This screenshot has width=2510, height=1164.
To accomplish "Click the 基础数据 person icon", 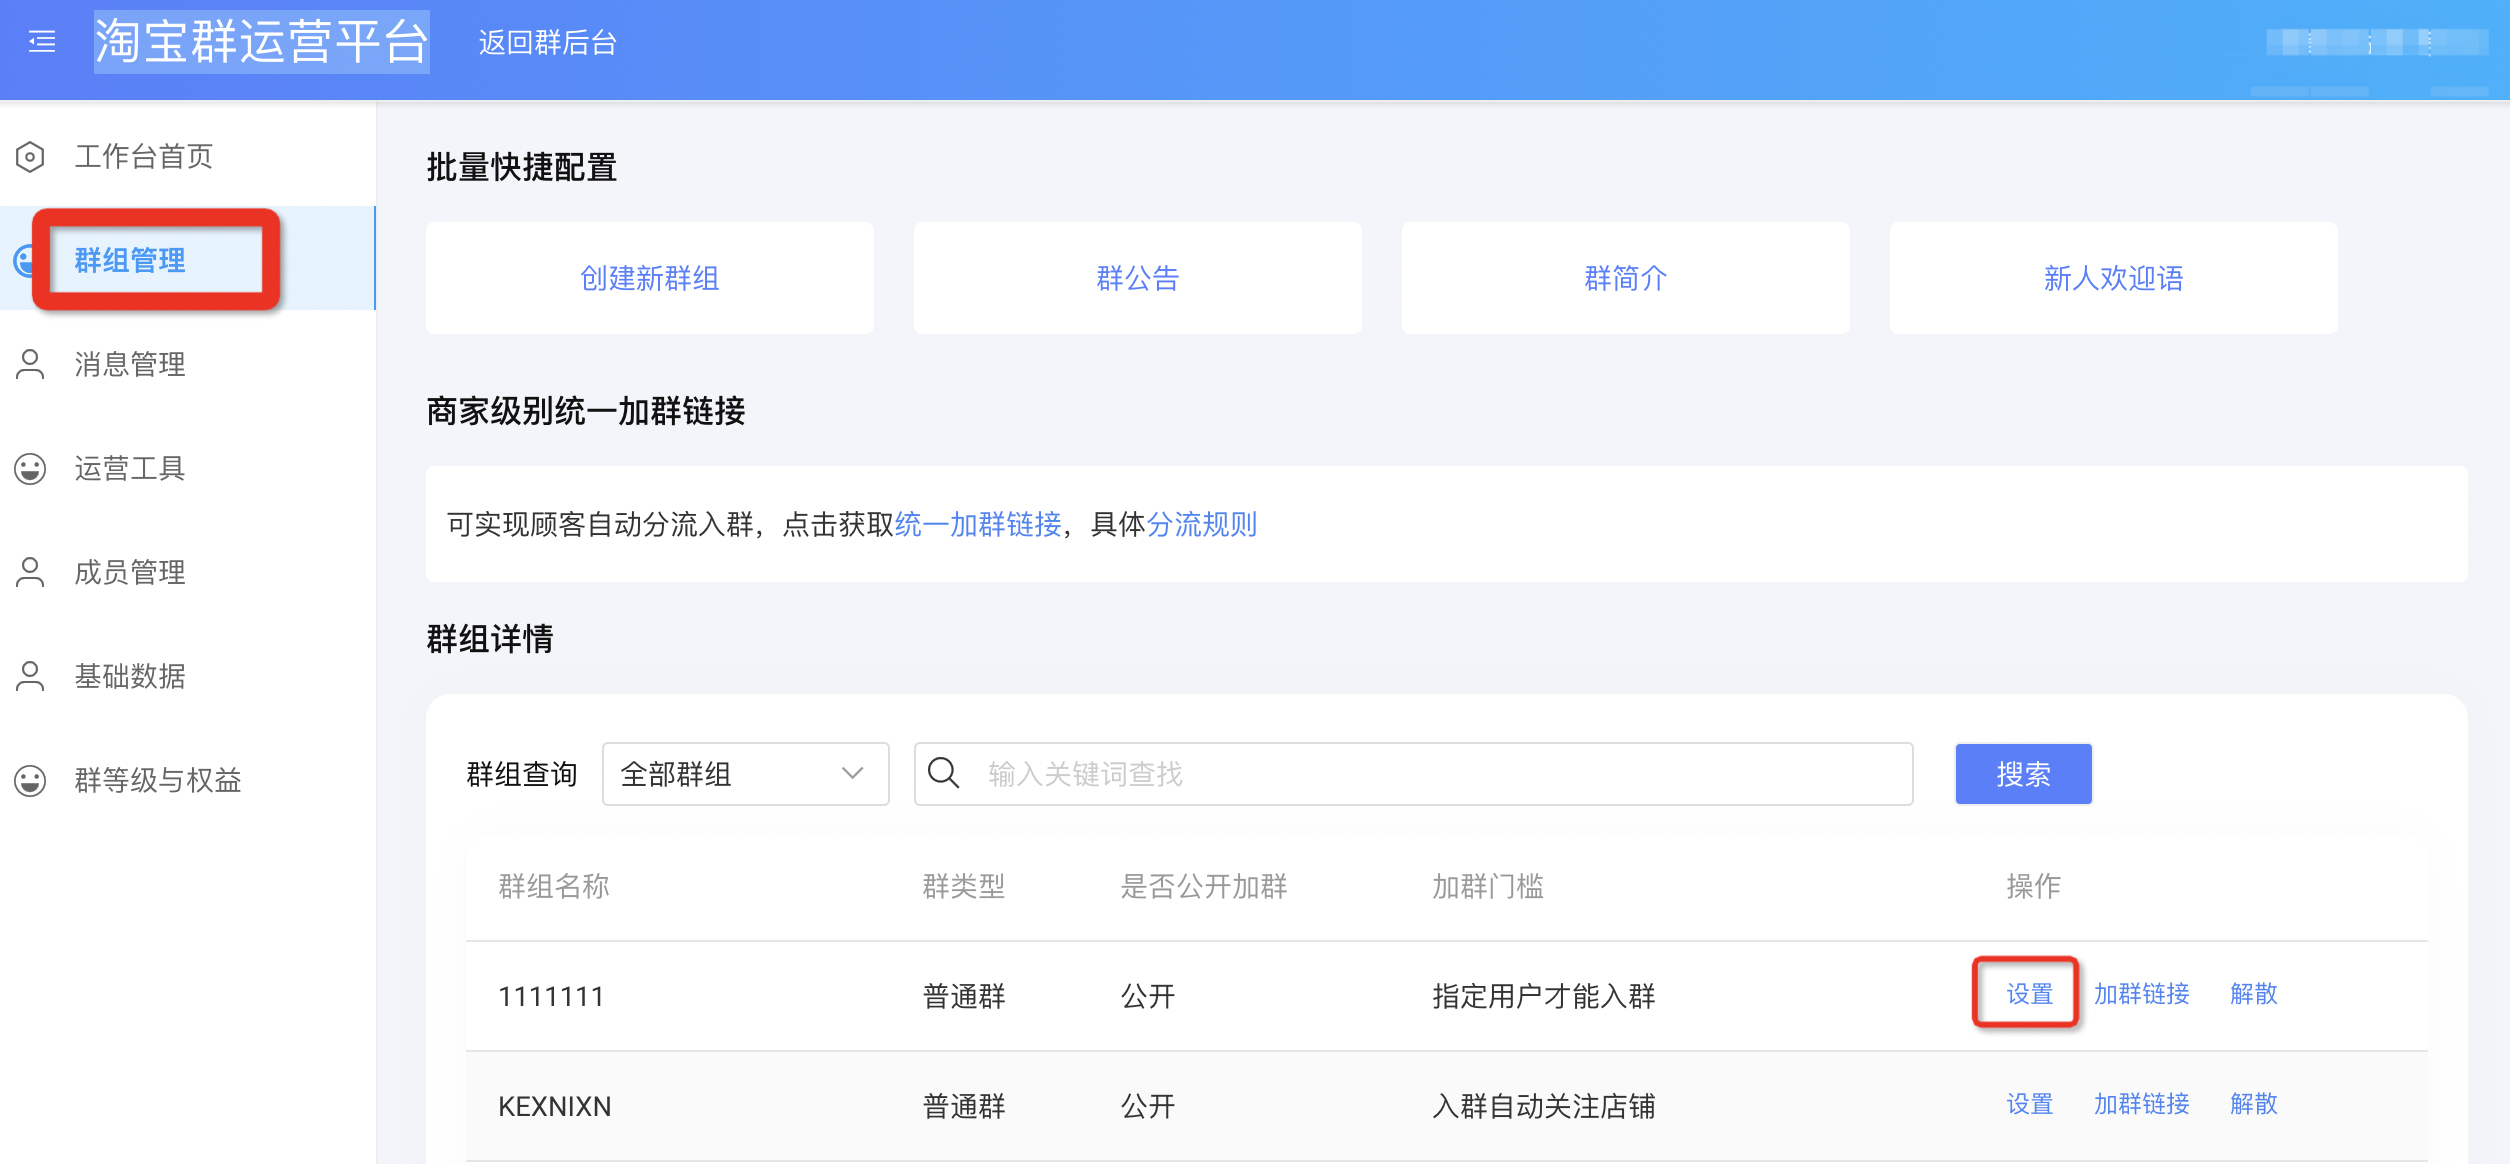I will [30, 676].
